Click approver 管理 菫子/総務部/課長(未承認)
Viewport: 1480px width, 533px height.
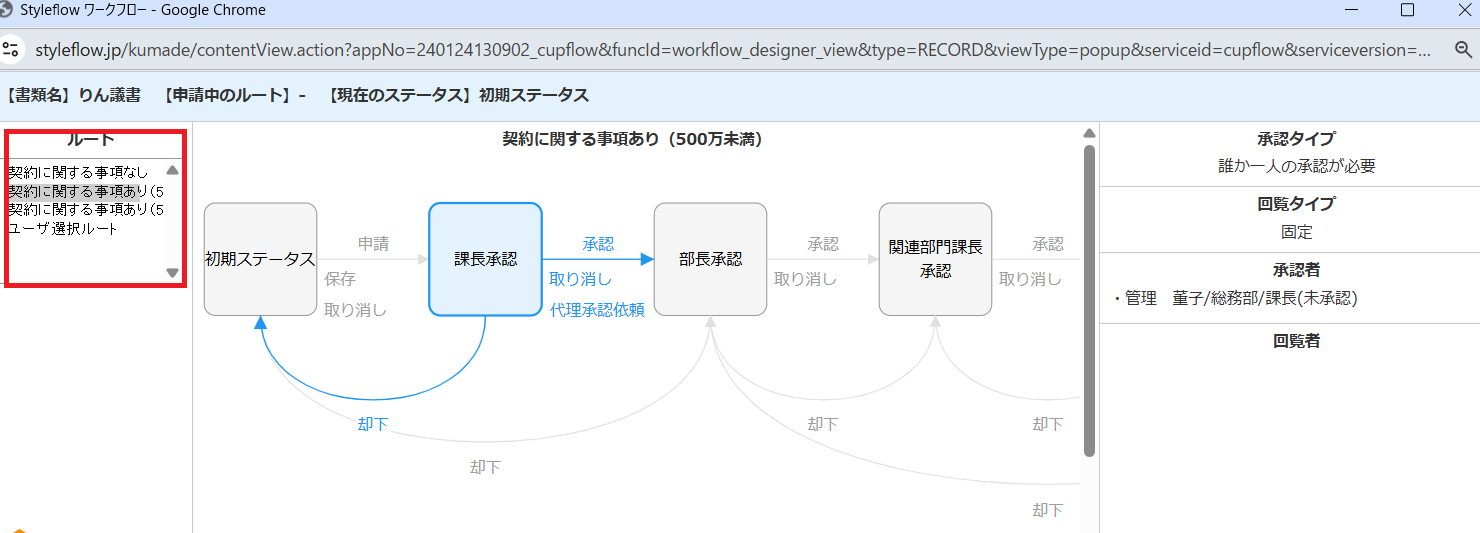tap(1234, 298)
